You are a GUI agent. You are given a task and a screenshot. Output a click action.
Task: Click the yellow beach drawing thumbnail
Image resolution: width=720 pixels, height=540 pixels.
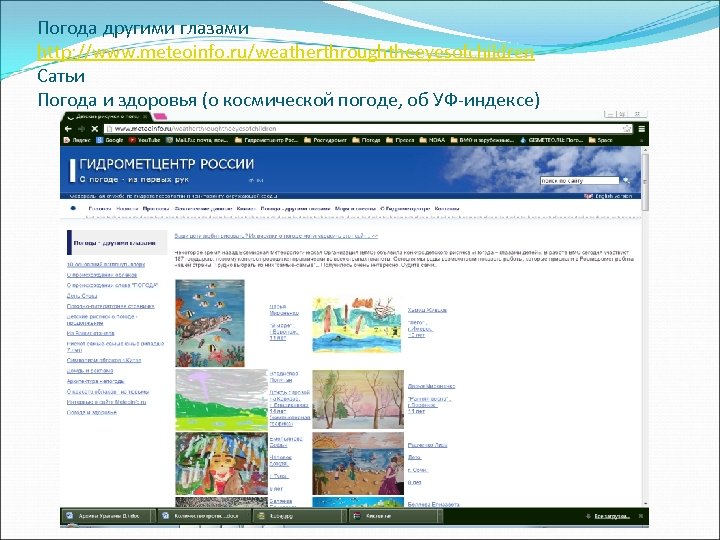coord(357,325)
